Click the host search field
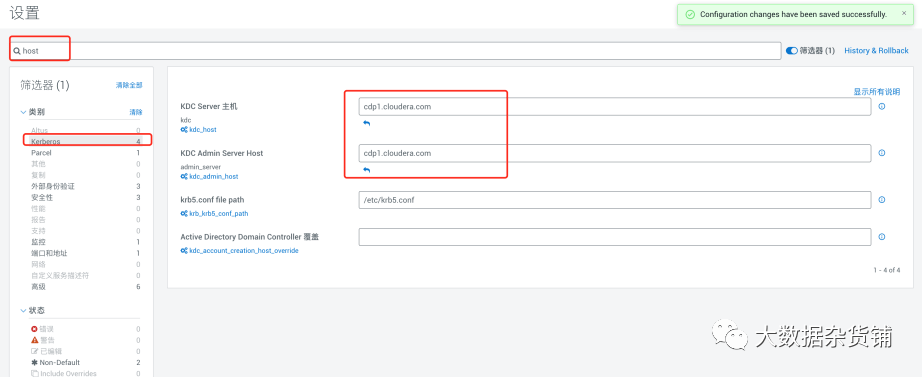Screen dimensions: 922x377 pyautogui.click(x=396, y=51)
